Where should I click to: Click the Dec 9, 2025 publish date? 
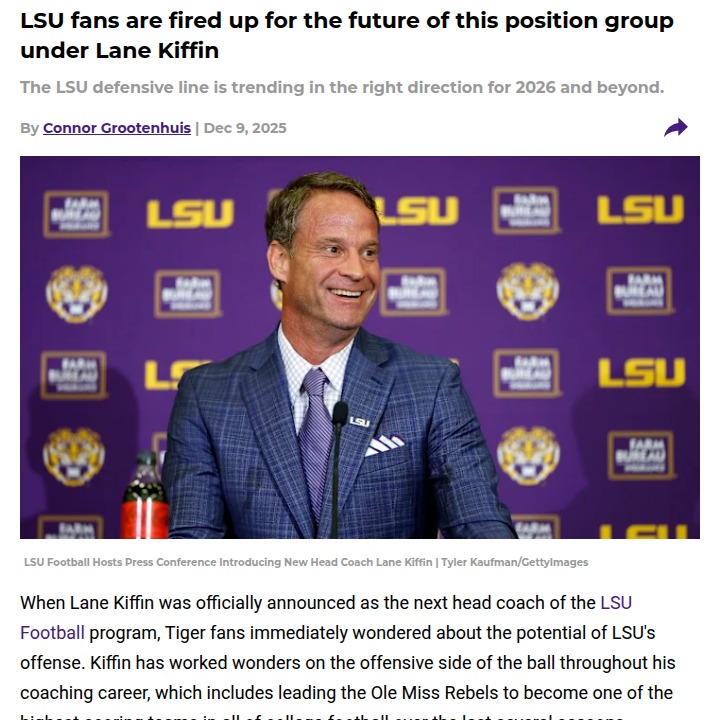245,128
